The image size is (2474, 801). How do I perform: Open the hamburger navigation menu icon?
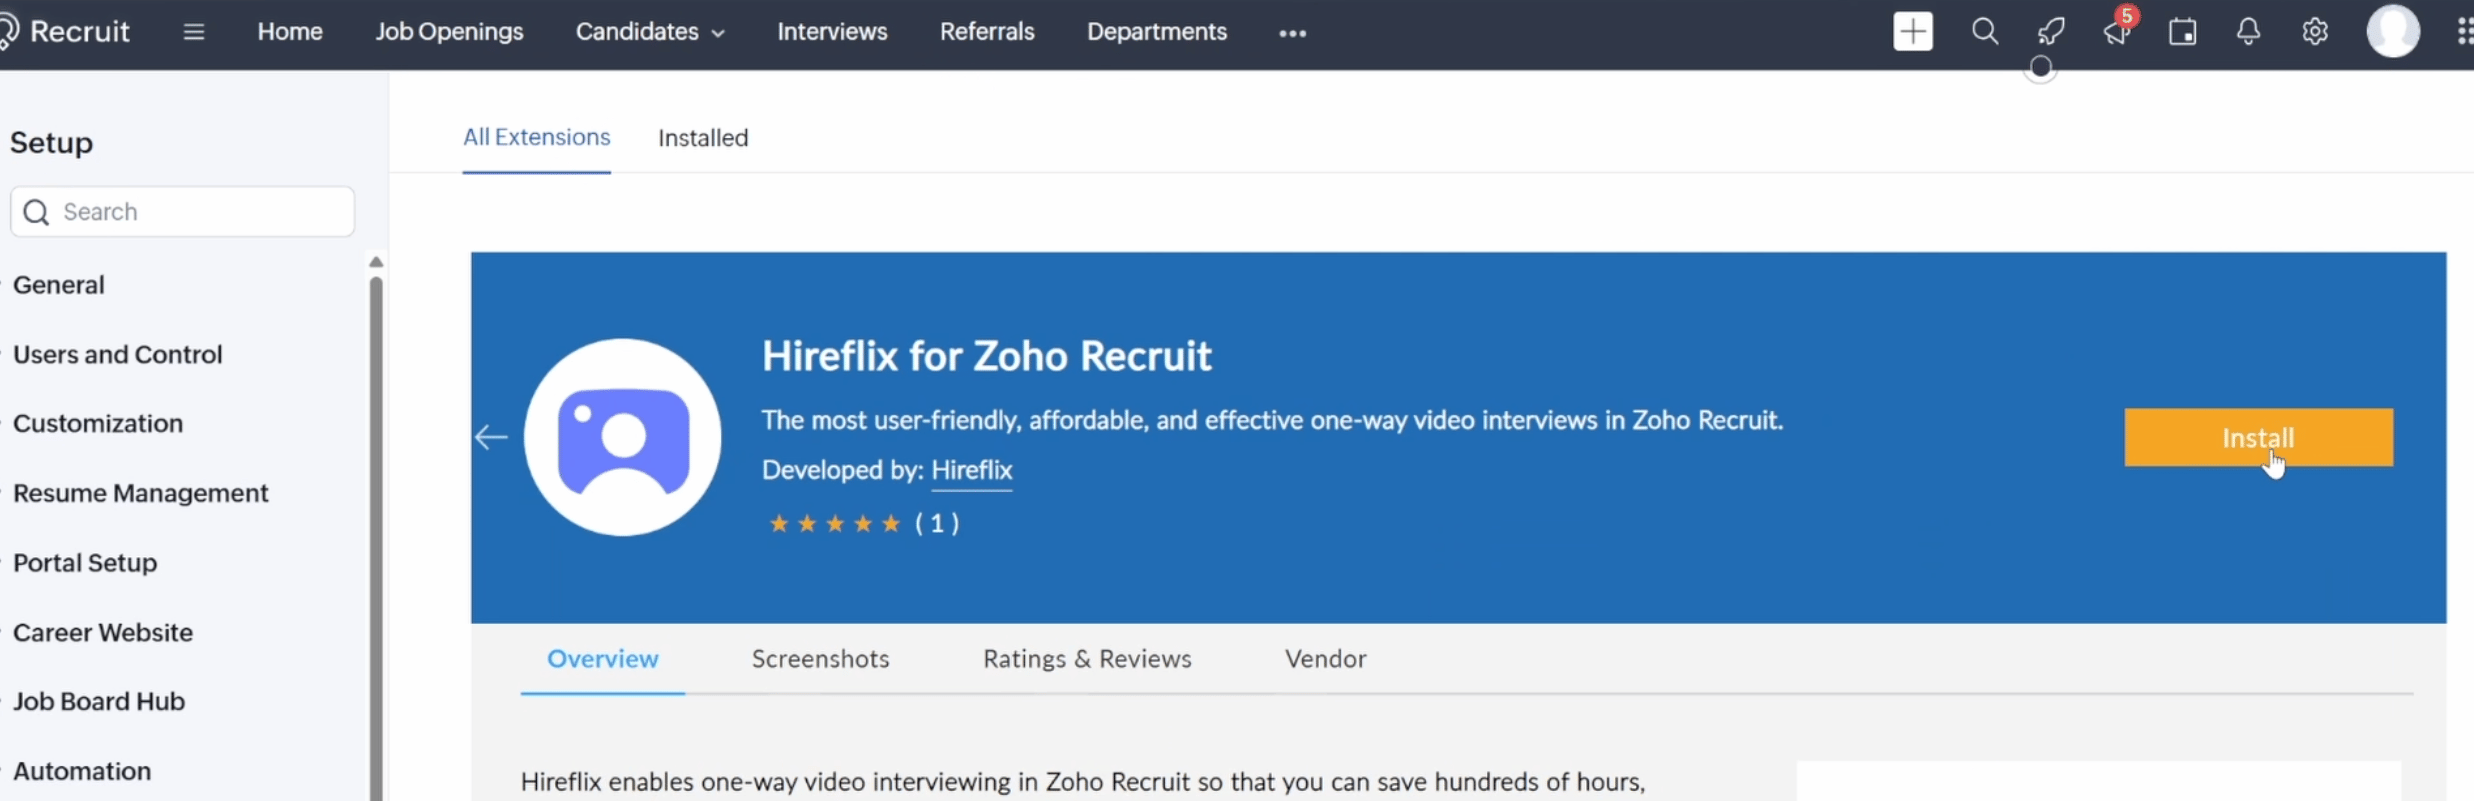[194, 32]
